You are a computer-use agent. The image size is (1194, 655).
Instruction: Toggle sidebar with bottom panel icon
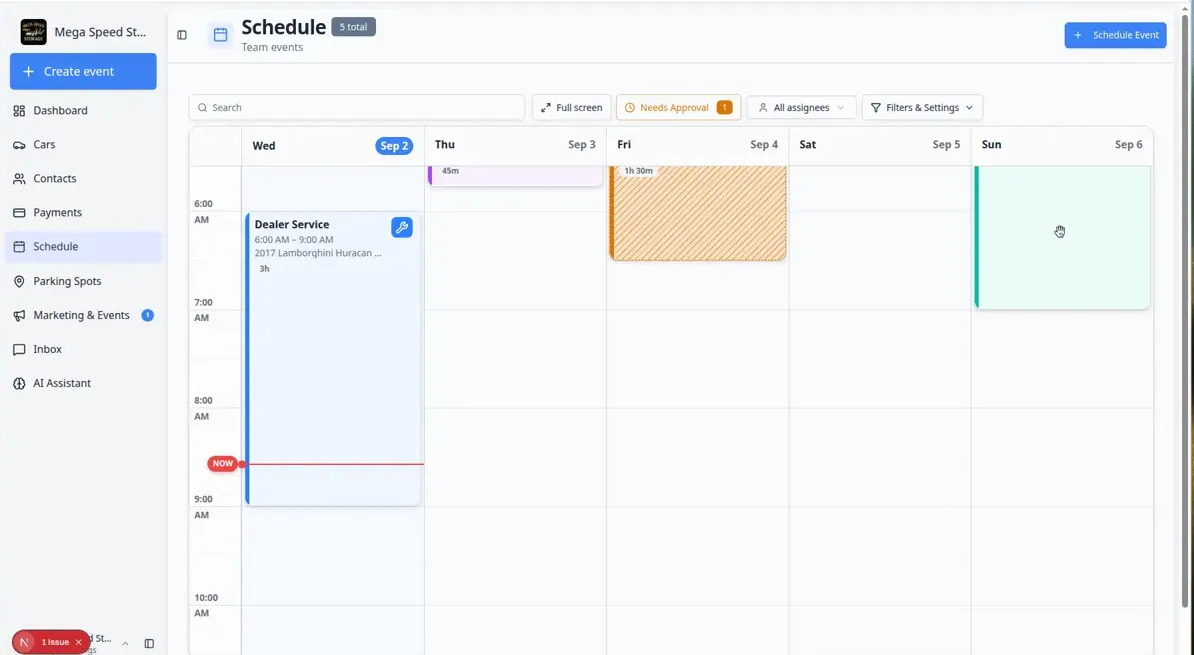tap(149, 644)
